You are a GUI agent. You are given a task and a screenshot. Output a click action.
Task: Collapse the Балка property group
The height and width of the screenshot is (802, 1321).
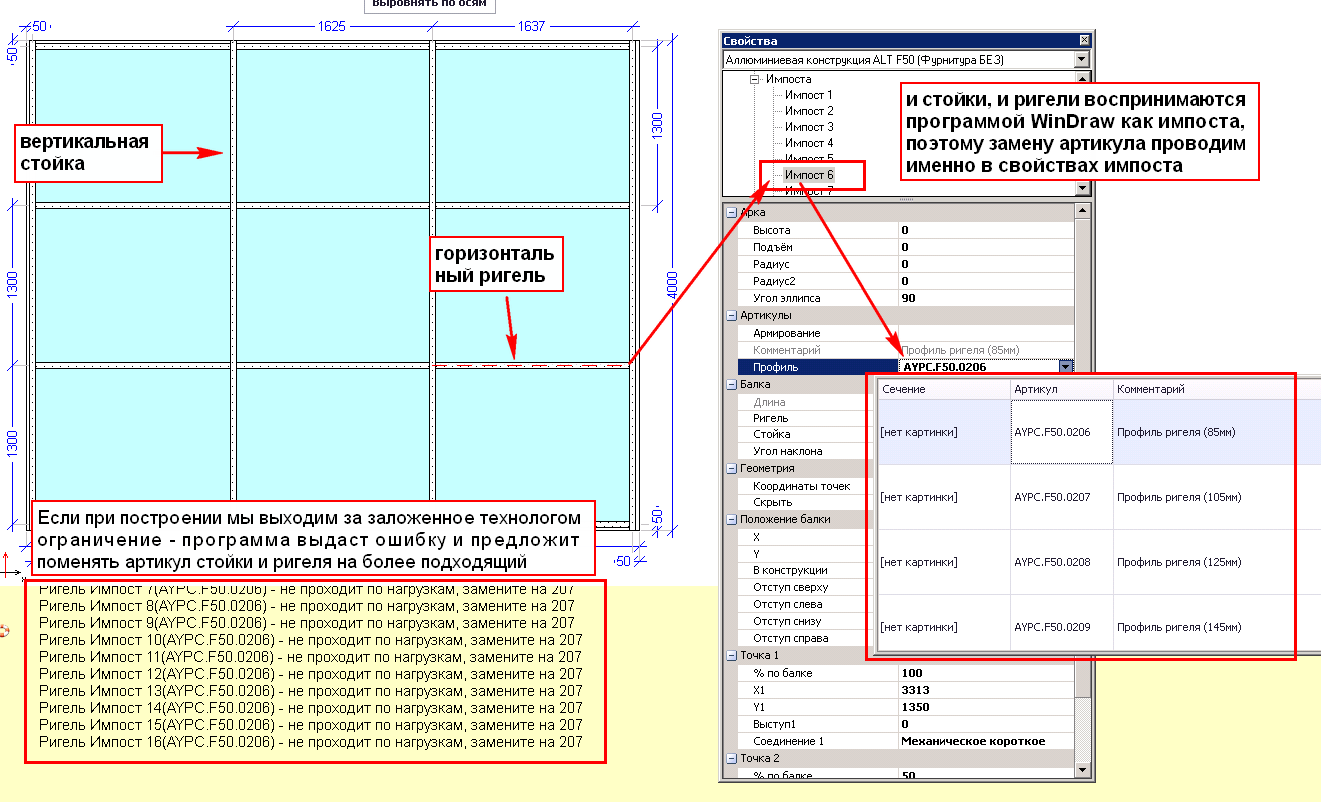click(731, 384)
